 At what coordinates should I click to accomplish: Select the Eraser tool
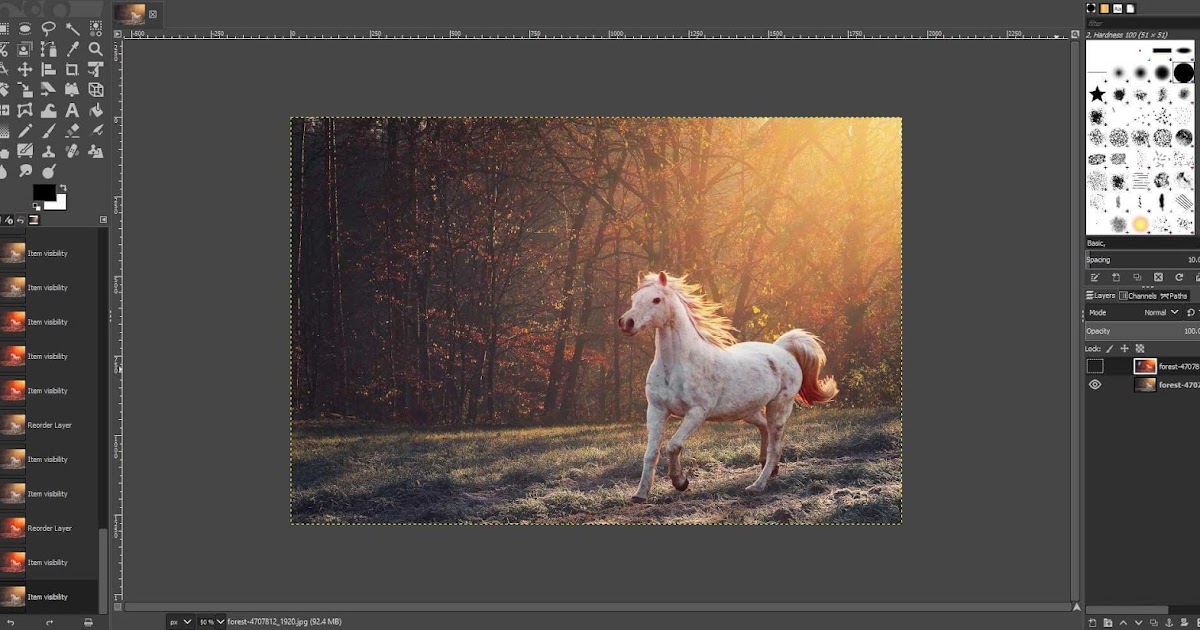pos(72,130)
